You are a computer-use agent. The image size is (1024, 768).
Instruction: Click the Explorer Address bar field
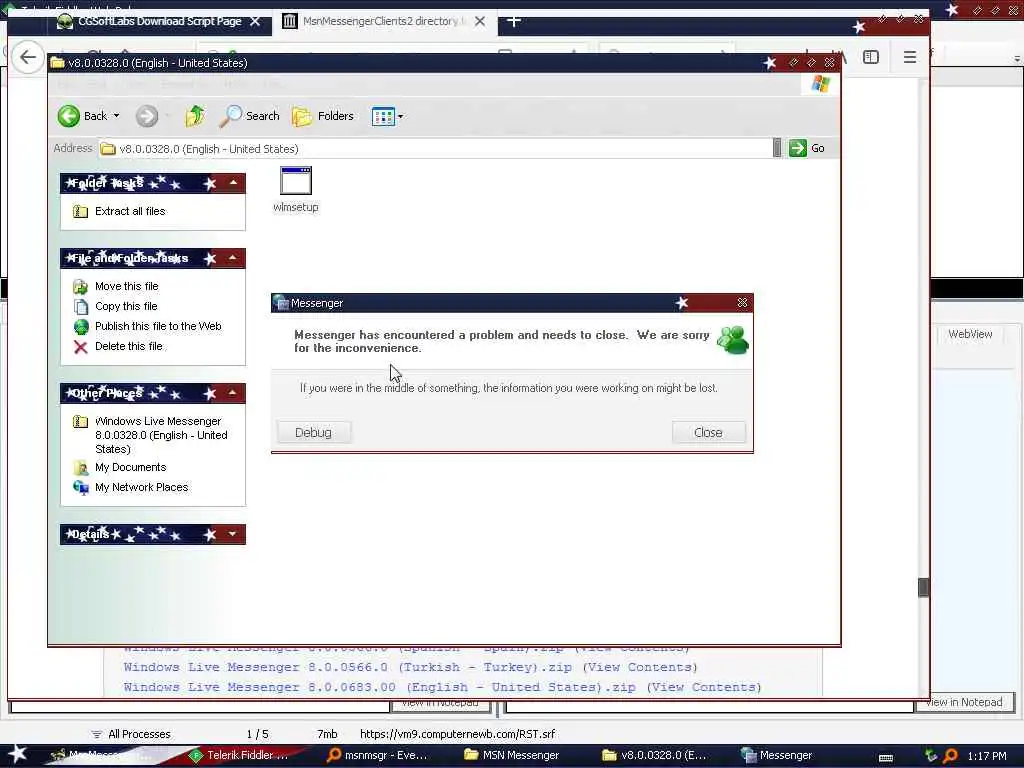pos(435,149)
